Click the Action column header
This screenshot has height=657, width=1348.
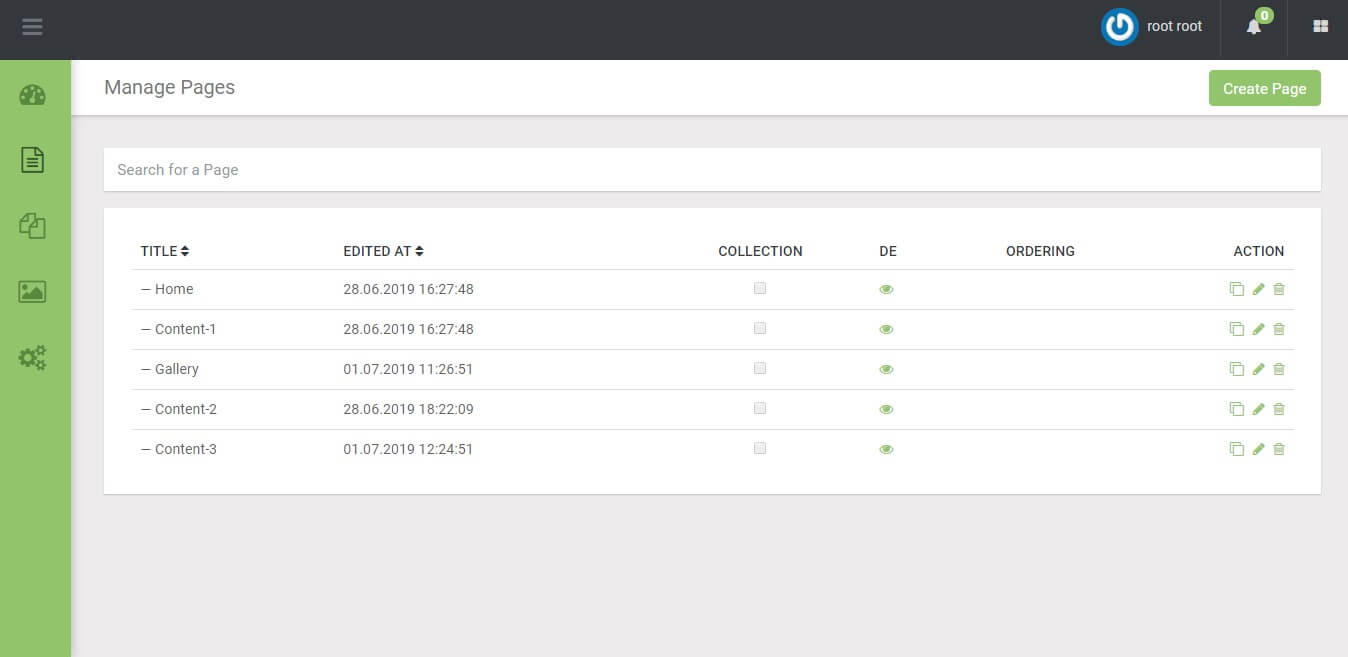click(1258, 251)
